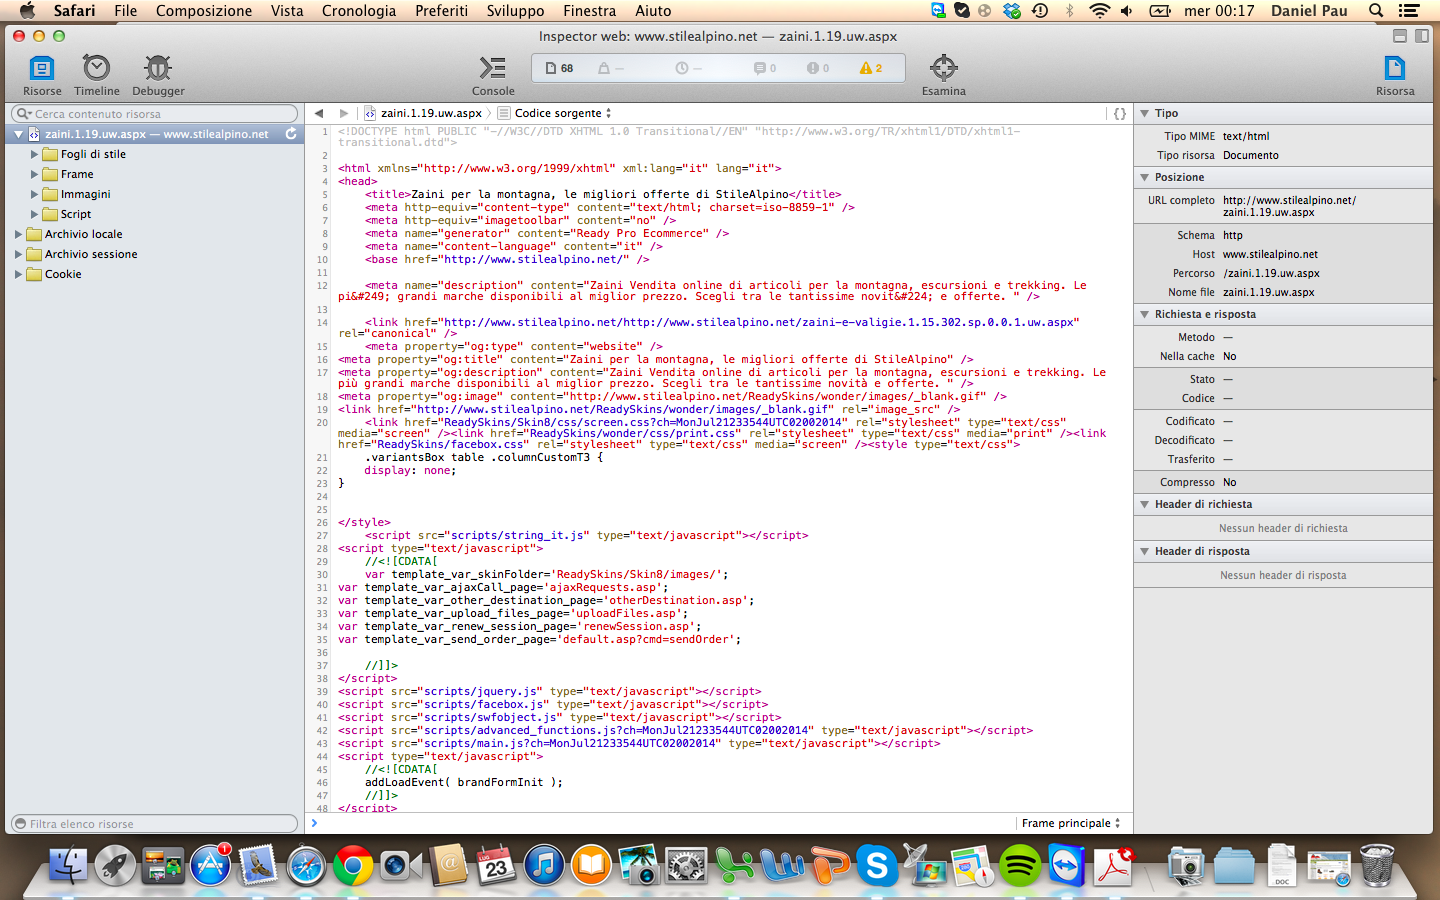Activate the Esamina element inspector
The image size is (1440, 900).
click(x=943, y=68)
